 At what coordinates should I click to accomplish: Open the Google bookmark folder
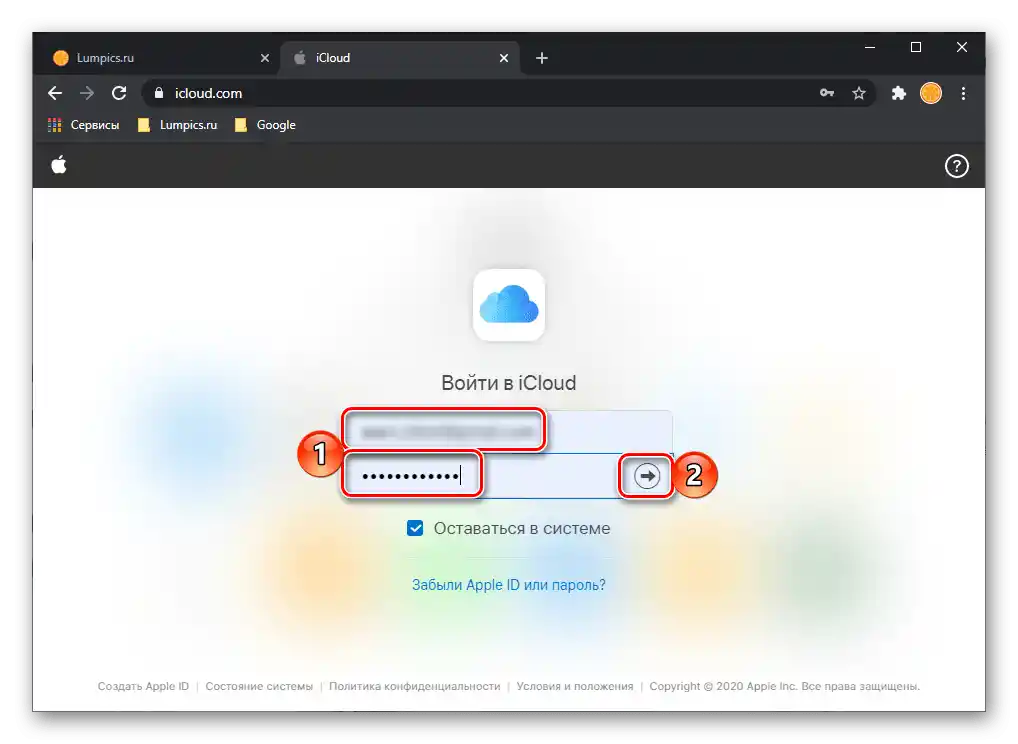(x=265, y=125)
